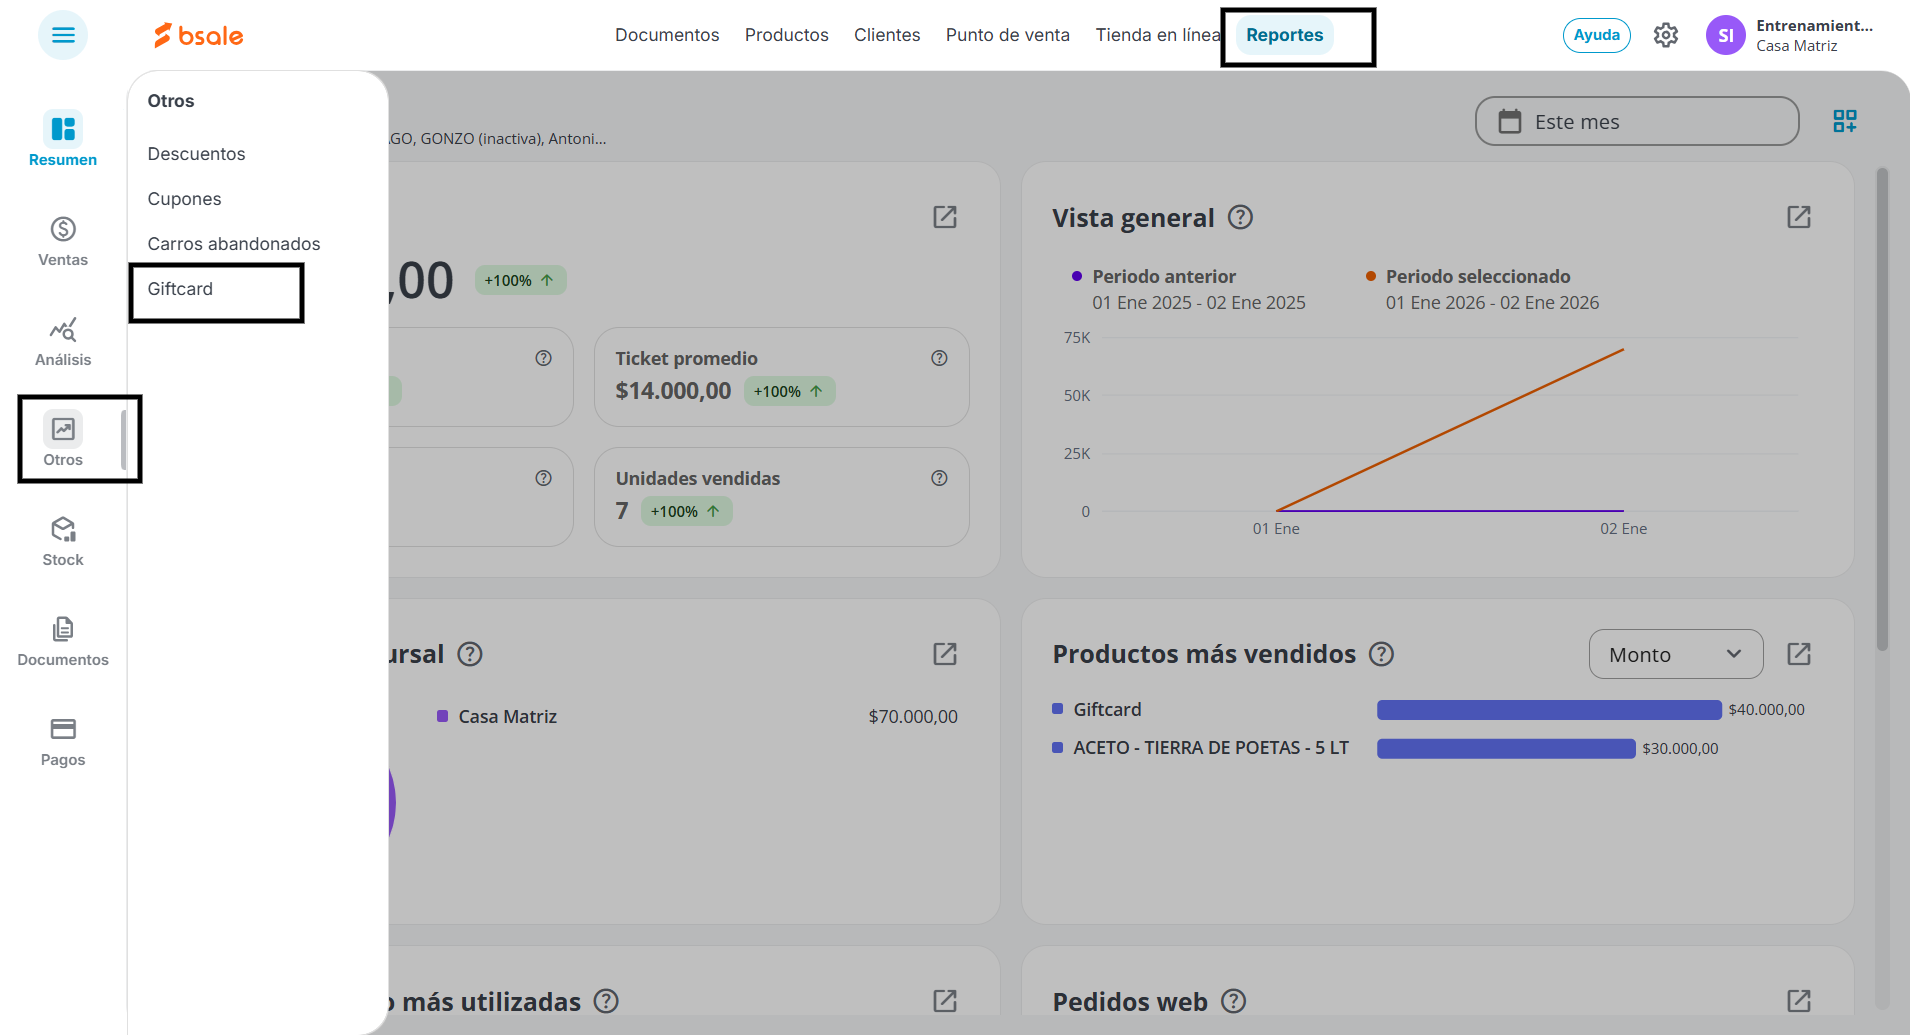The height and width of the screenshot is (1035, 1910).
Task: Click the customize dashboard widgets icon
Action: tap(1845, 121)
